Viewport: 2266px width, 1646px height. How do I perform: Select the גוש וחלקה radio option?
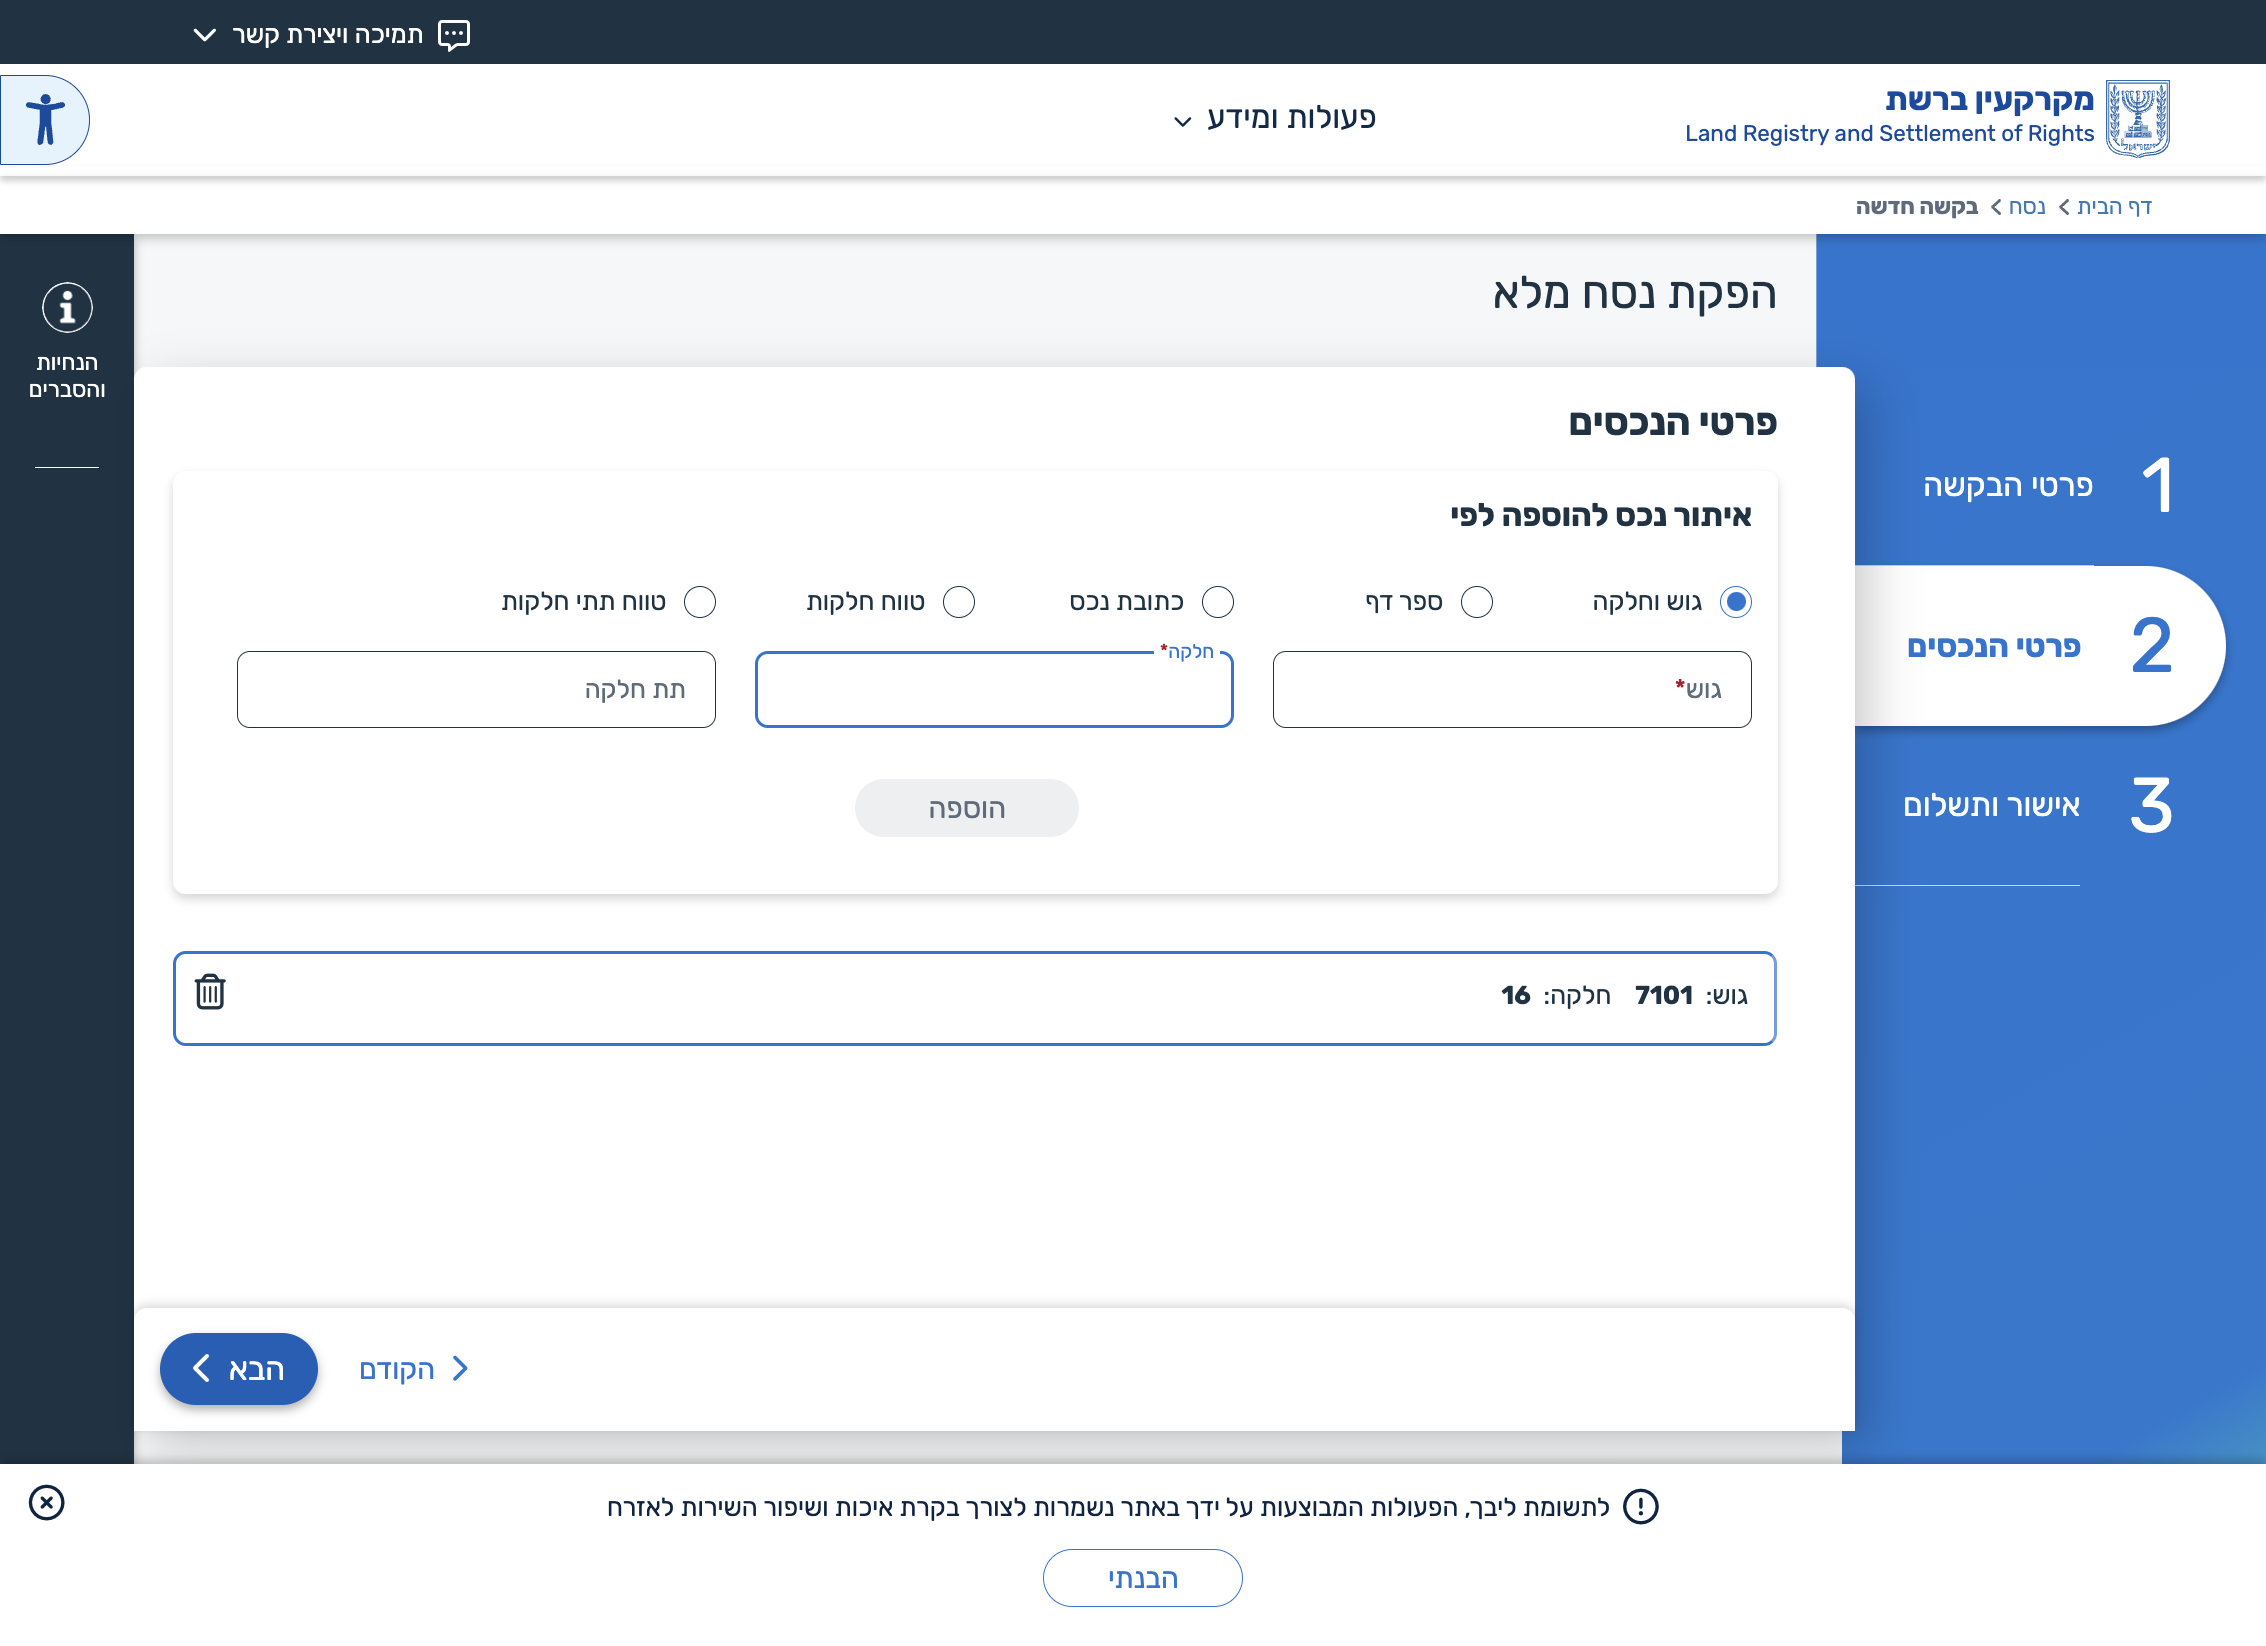(x=1736, y=602)
